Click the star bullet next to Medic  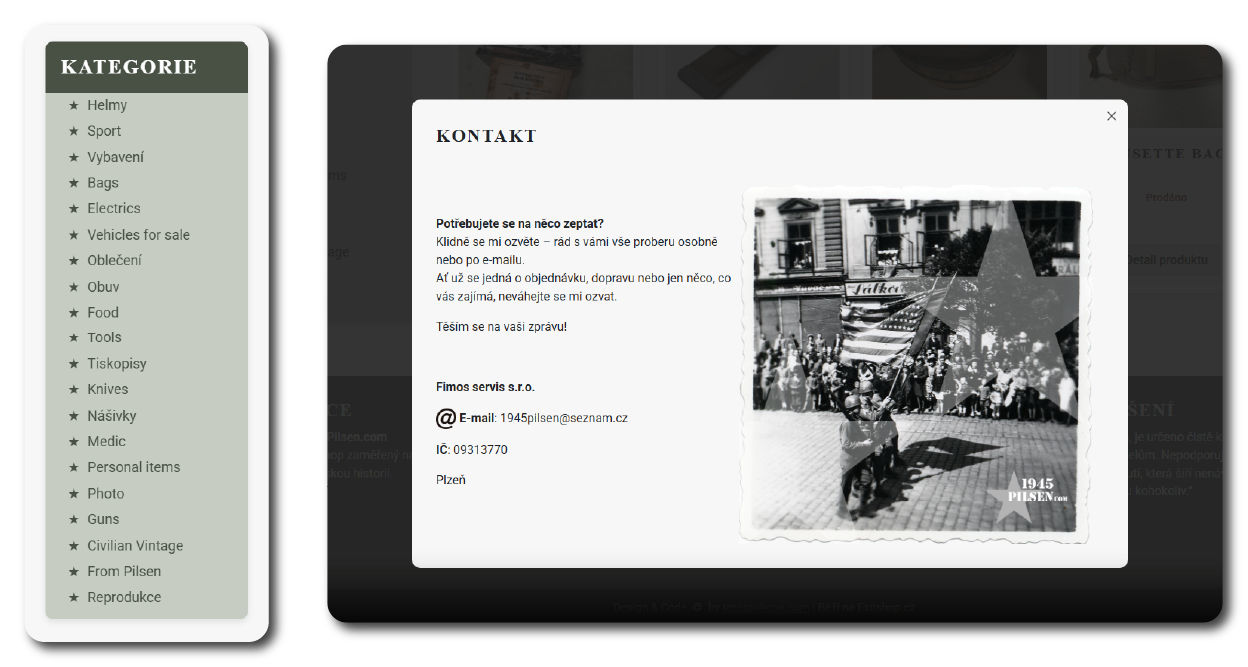click(x=73, y=441)
